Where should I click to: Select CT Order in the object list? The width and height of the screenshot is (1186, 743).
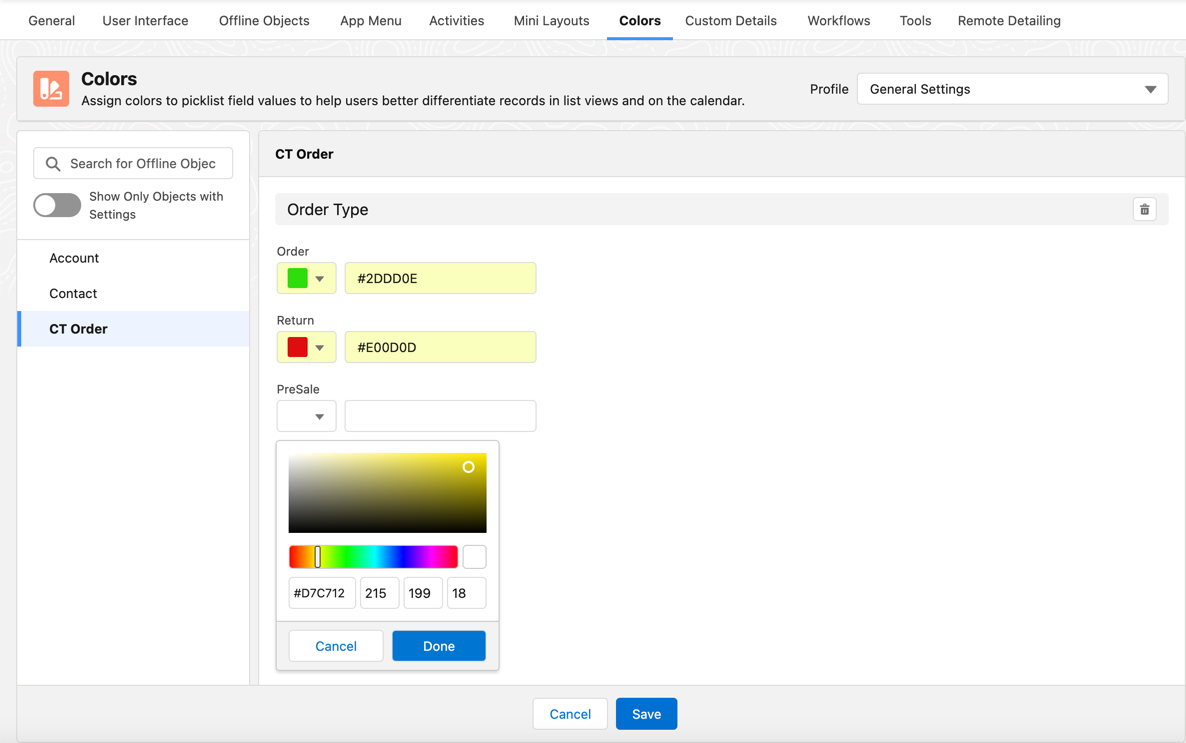pos(78,328)
